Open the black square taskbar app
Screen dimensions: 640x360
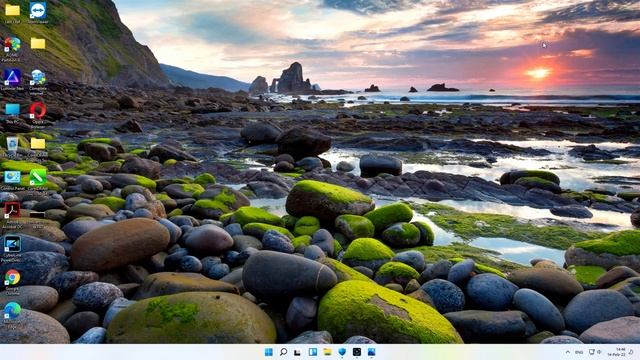tap(357, 352)
